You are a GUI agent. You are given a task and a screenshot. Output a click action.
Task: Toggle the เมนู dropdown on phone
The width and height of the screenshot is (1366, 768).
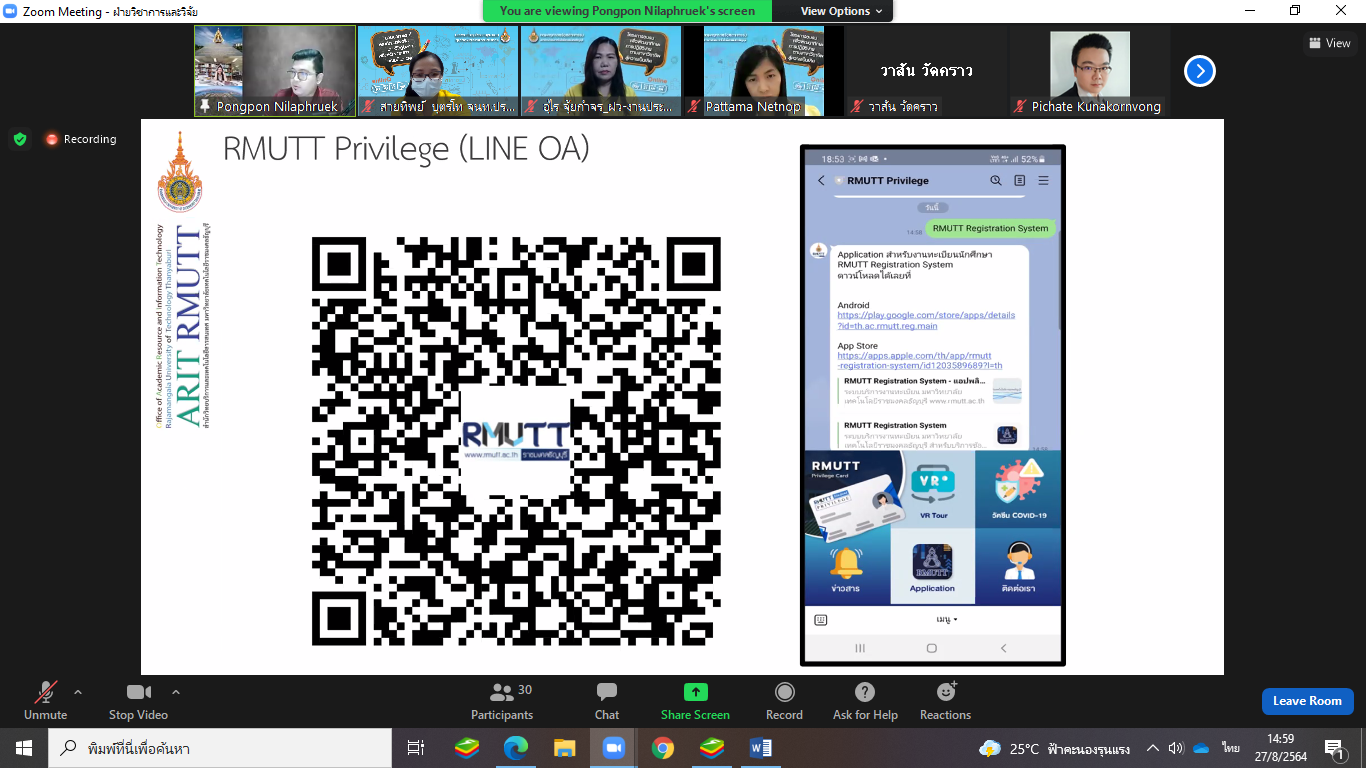pos(946,620)
